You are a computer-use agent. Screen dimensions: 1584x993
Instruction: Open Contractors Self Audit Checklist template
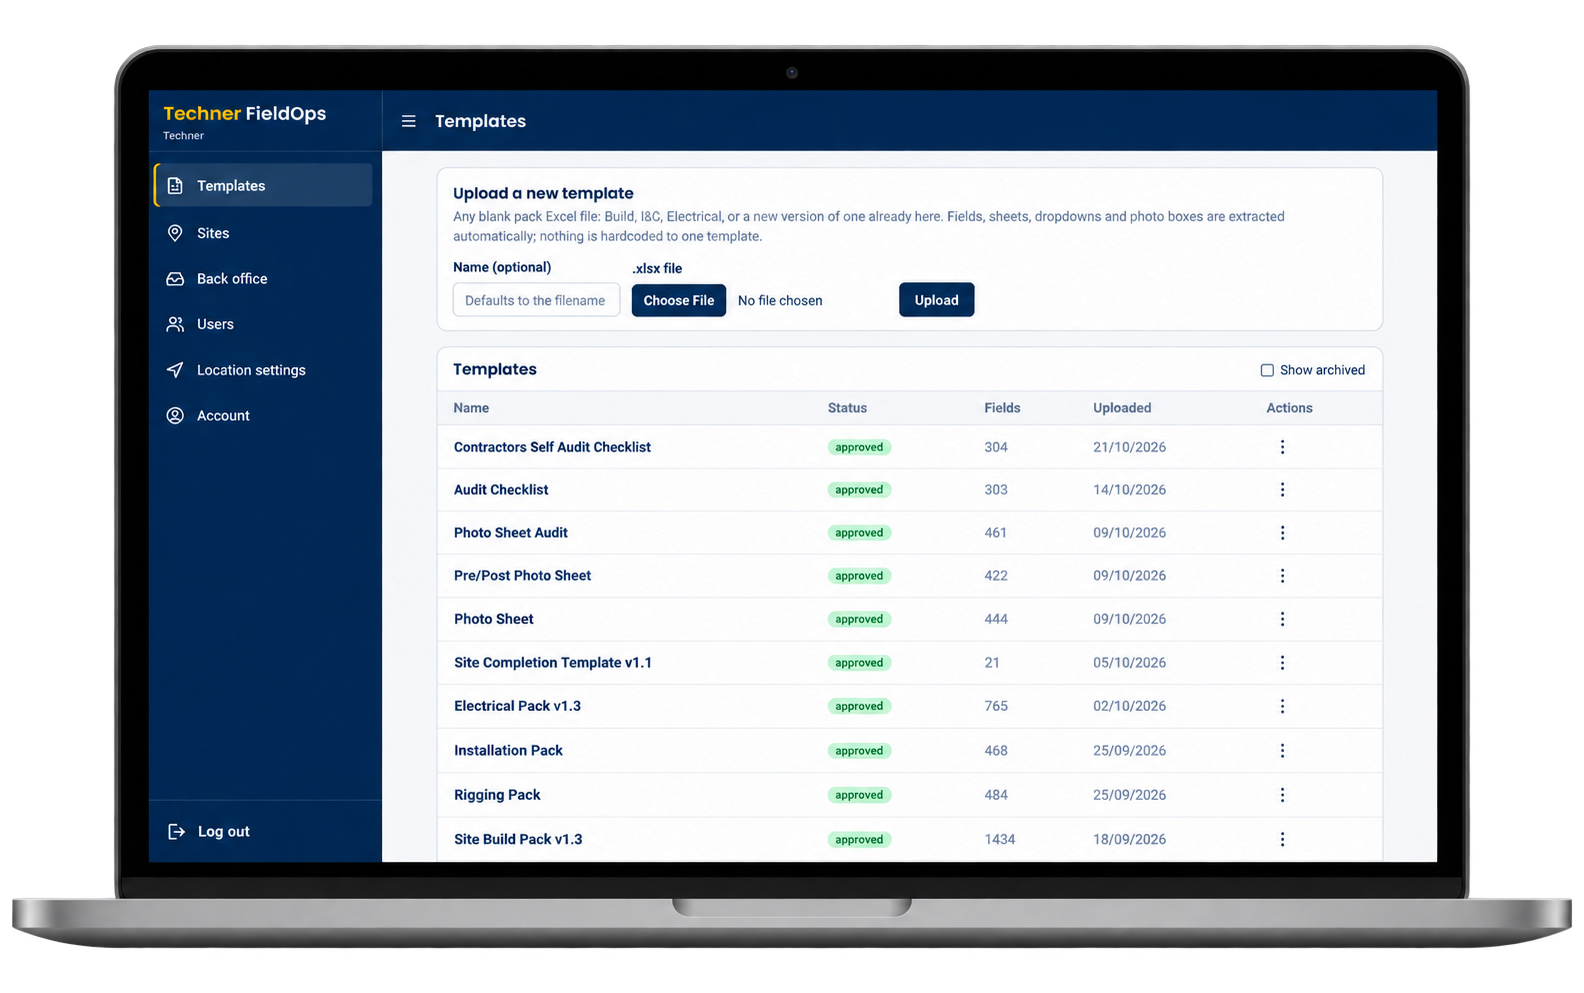click(x=552, y=447)
